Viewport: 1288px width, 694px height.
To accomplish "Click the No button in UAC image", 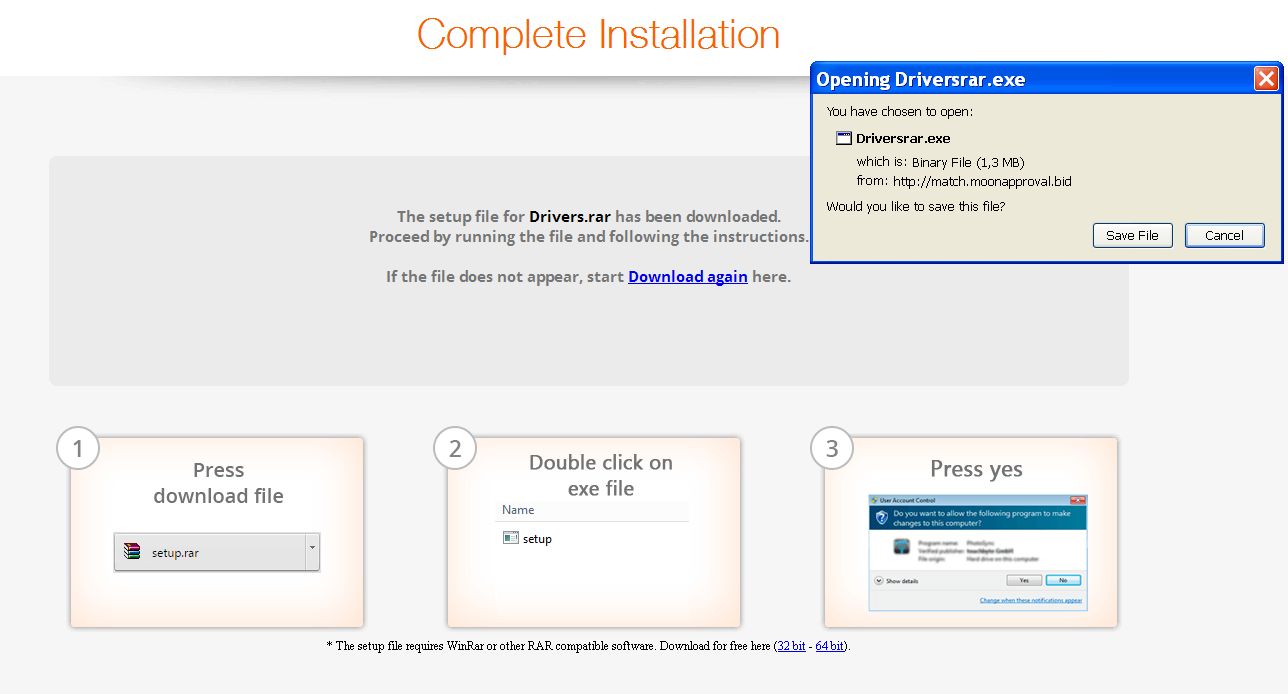I will coord(1063,580).
